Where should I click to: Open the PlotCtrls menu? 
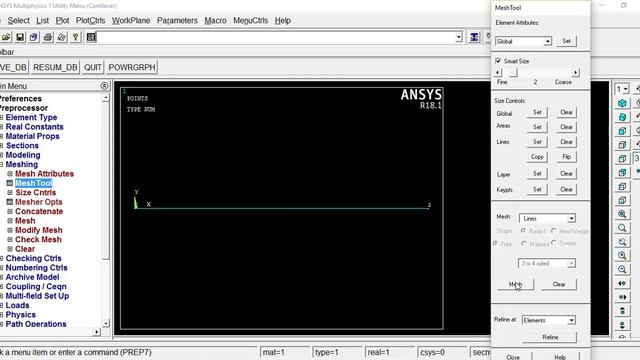point(91,20)
